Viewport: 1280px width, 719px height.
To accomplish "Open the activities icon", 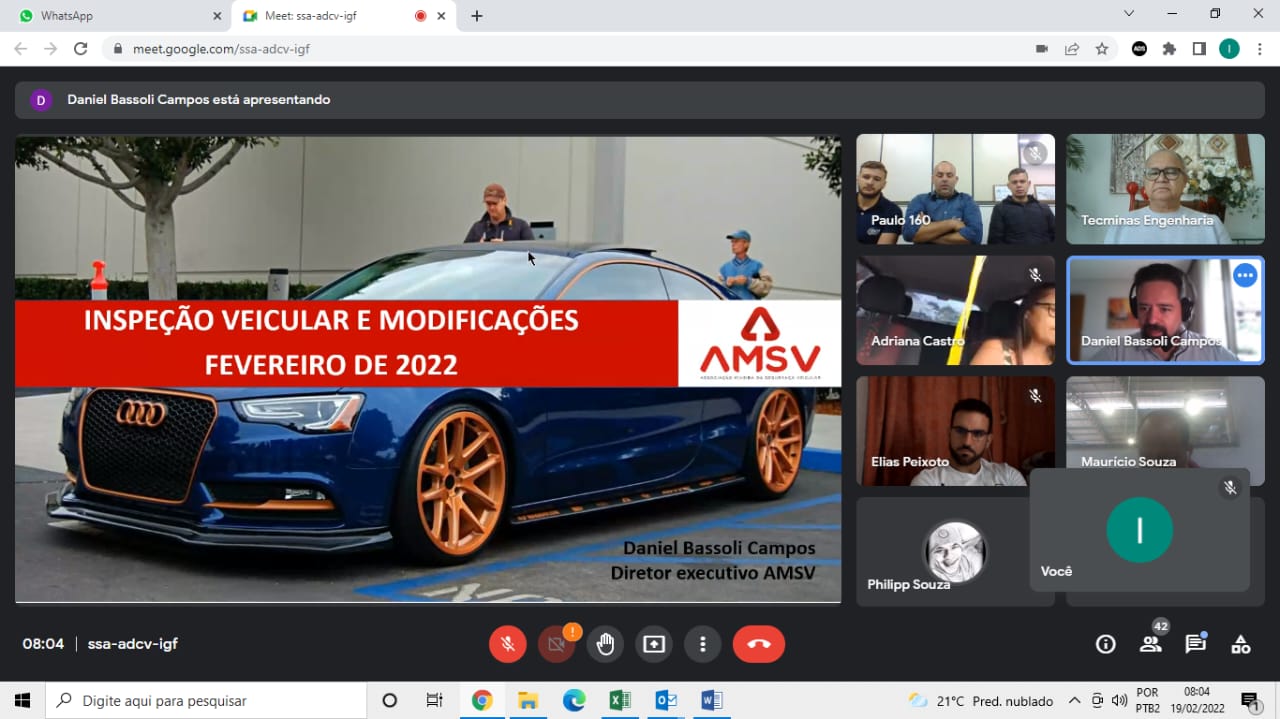I will click(x=1241, y=644).
